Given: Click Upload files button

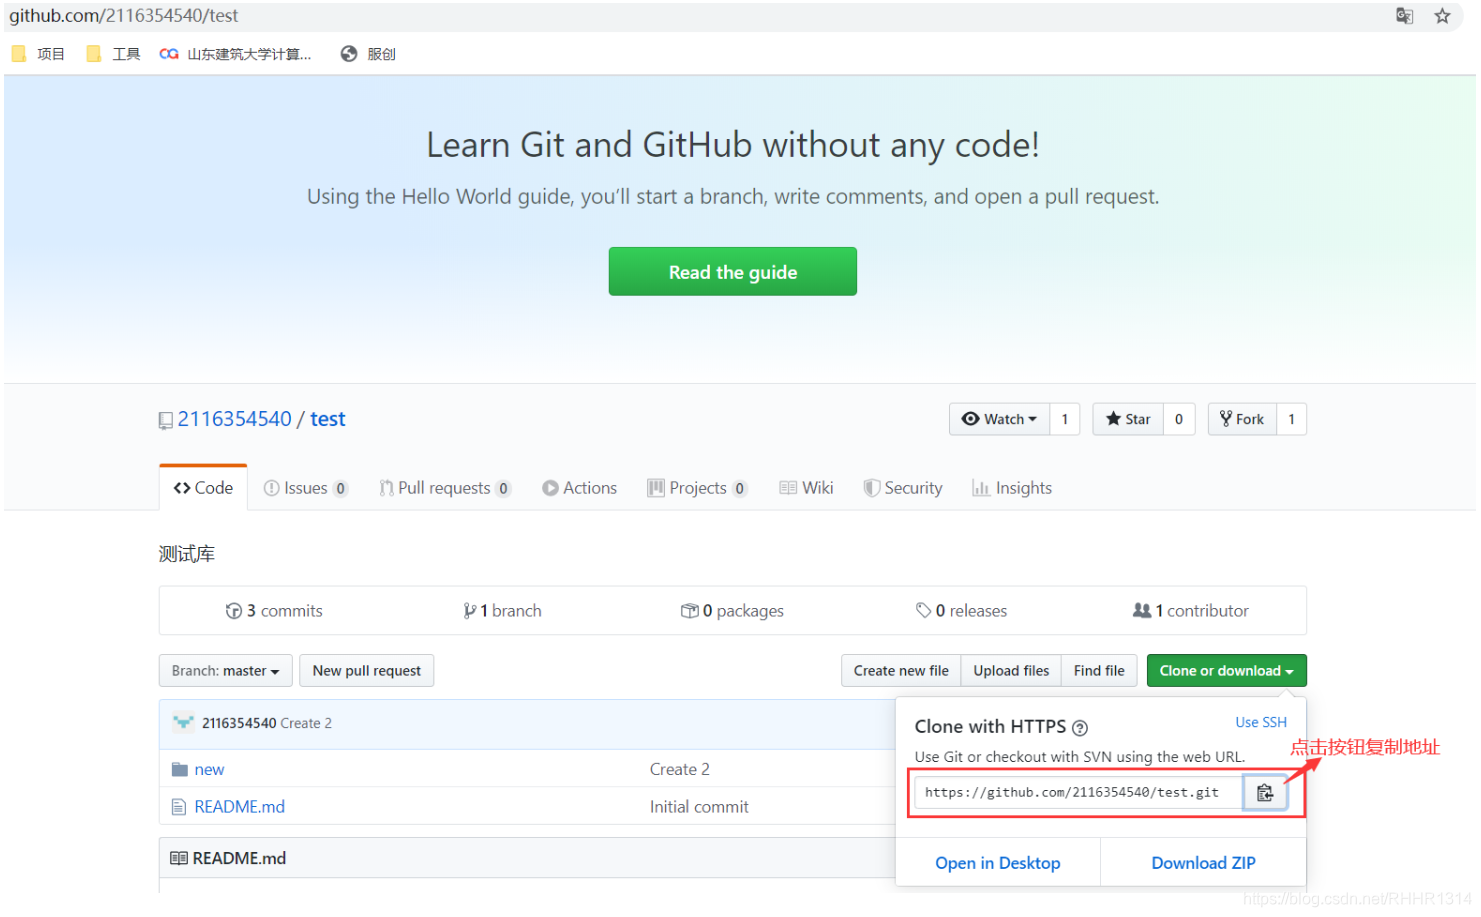Looking at the screenshot, I should (1011, 671).
